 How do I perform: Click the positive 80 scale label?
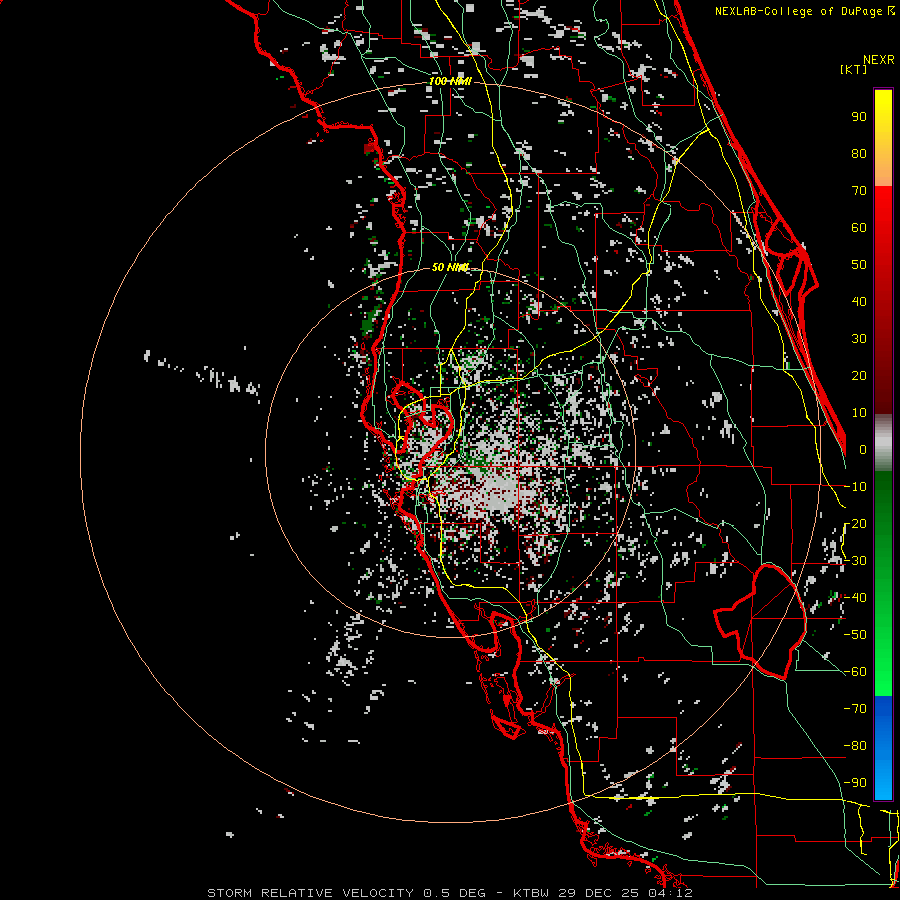(859, 154)
